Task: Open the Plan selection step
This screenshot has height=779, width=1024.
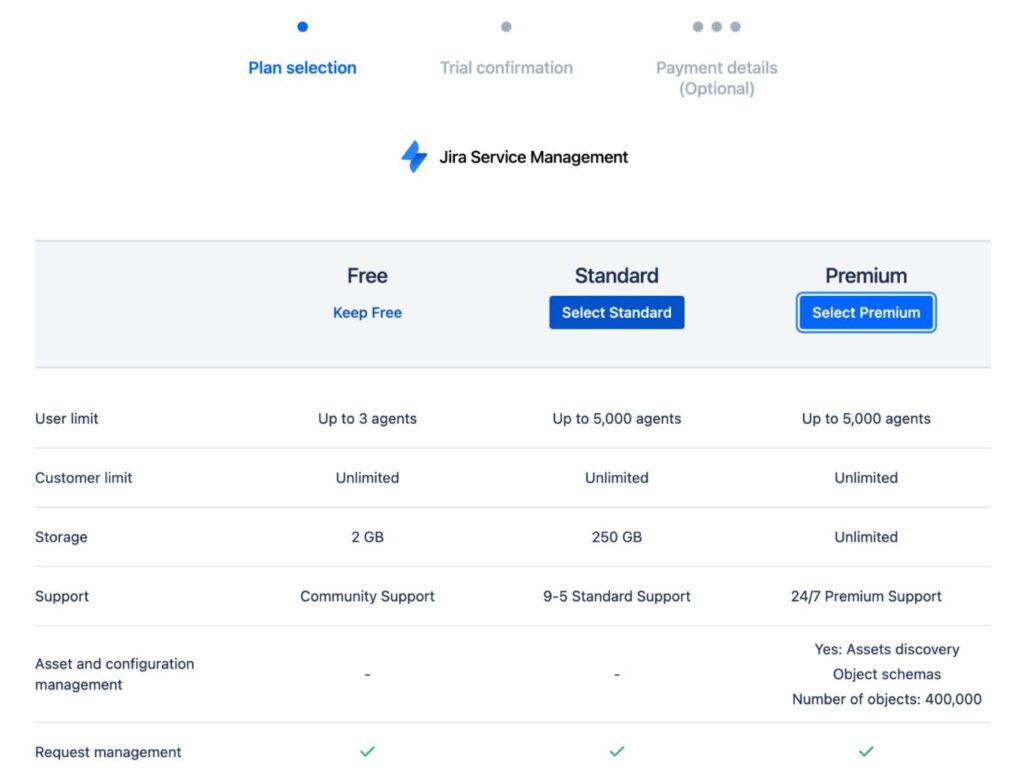Action: (302, 67)
